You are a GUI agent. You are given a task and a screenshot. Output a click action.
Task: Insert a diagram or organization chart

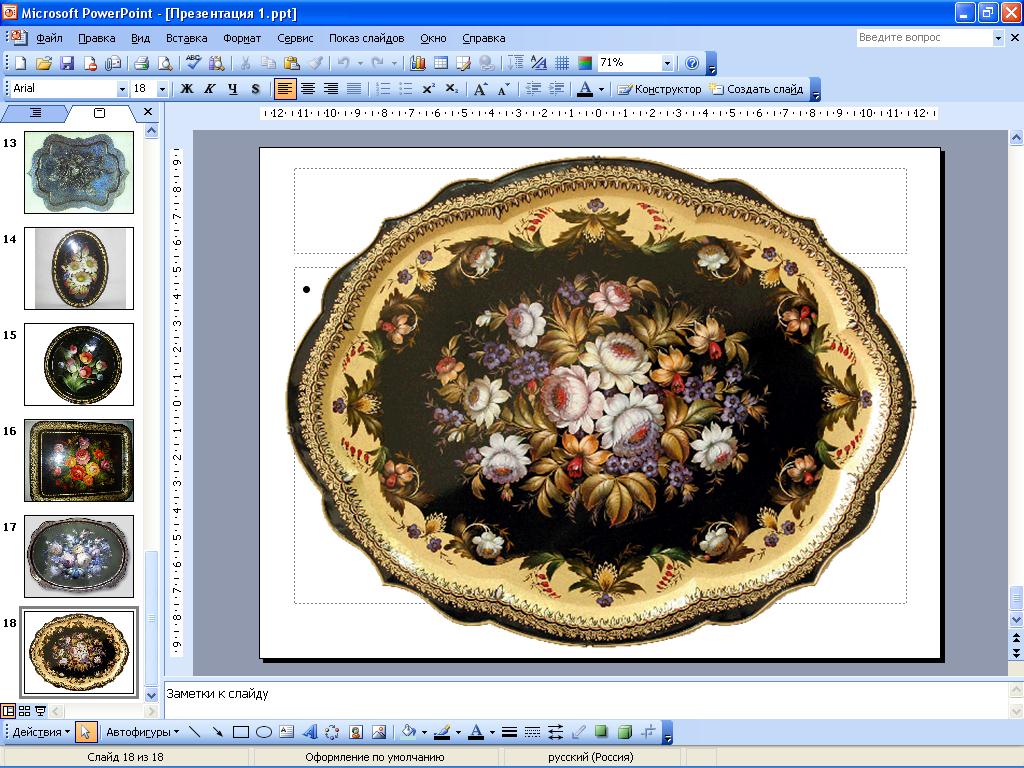[332, 732]
